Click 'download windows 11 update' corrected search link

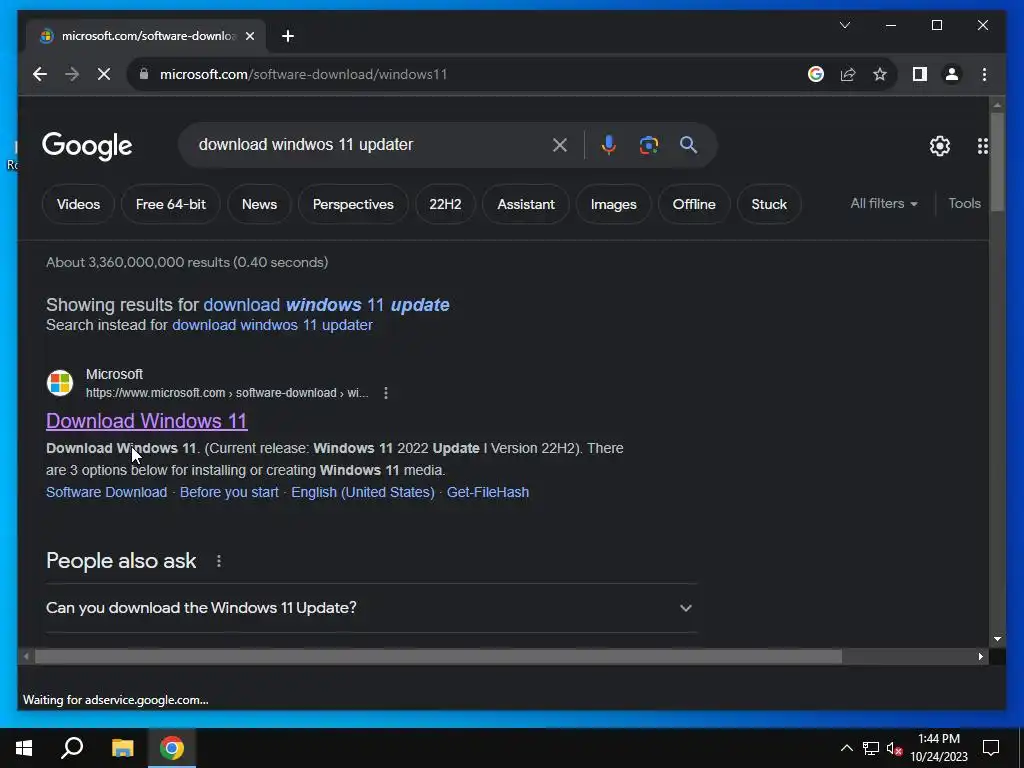327,305
